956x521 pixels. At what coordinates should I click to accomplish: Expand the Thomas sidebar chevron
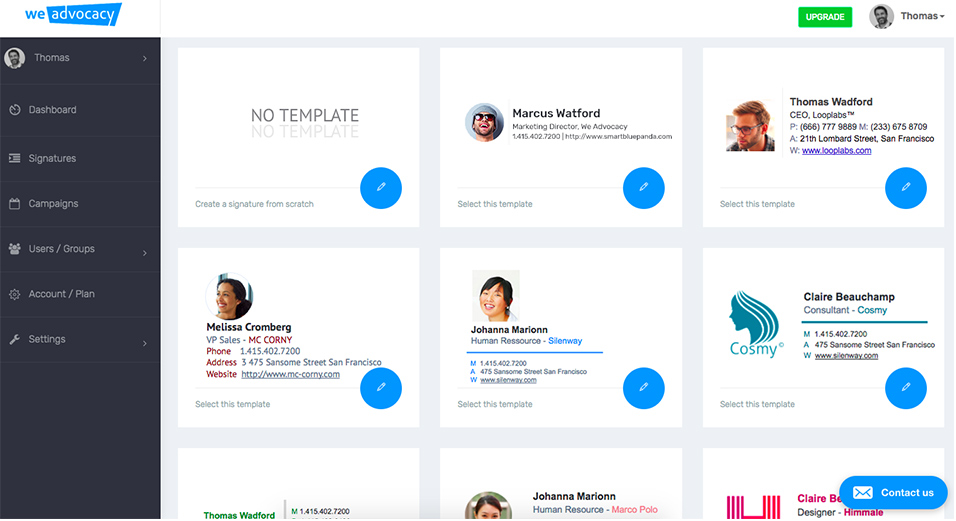pyautogui.click(x=144, y=58)
